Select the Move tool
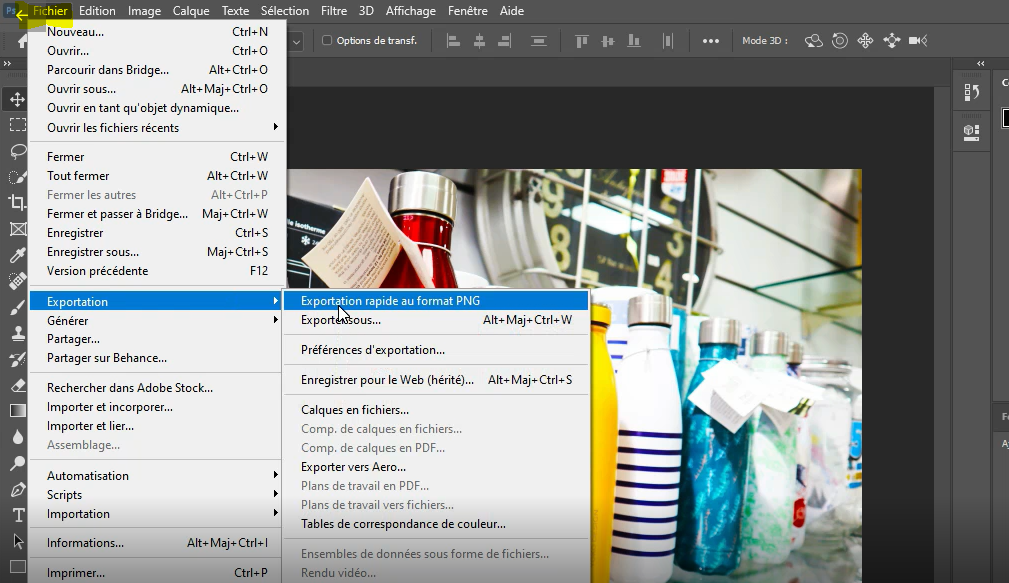Viewport: 1009px width, 583px height. (17, 99)
